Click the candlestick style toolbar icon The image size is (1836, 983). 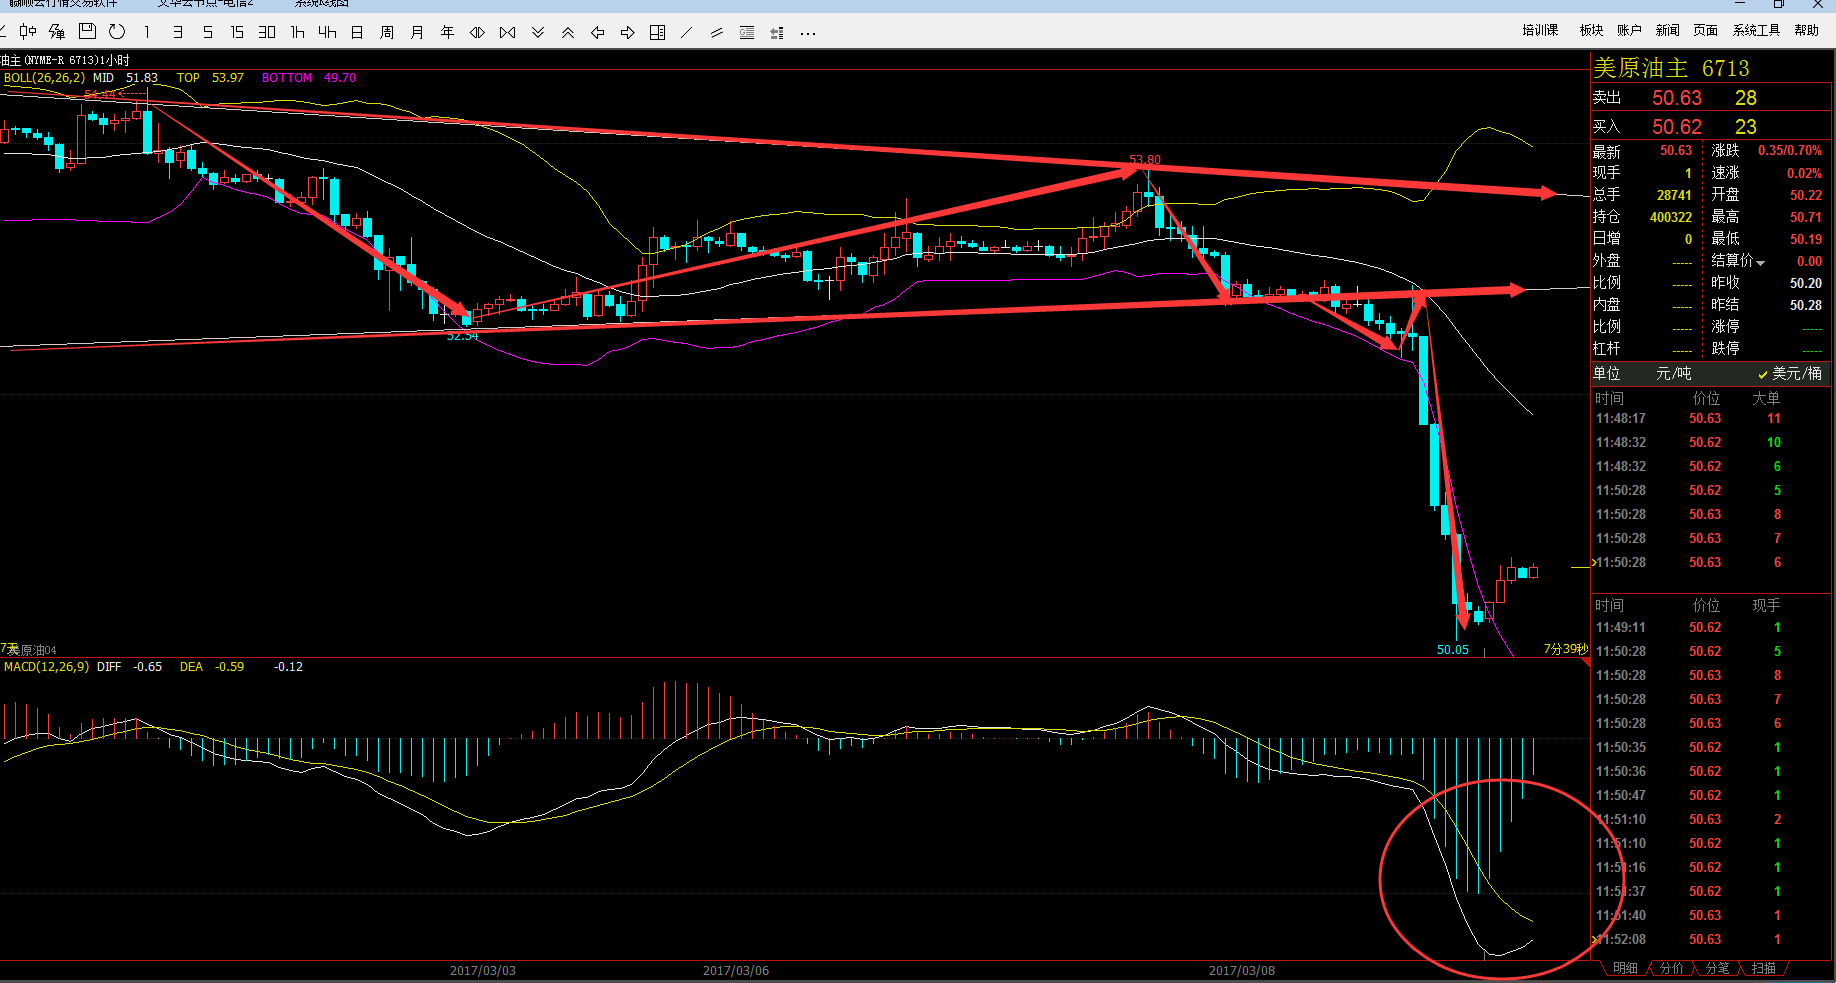27,32
